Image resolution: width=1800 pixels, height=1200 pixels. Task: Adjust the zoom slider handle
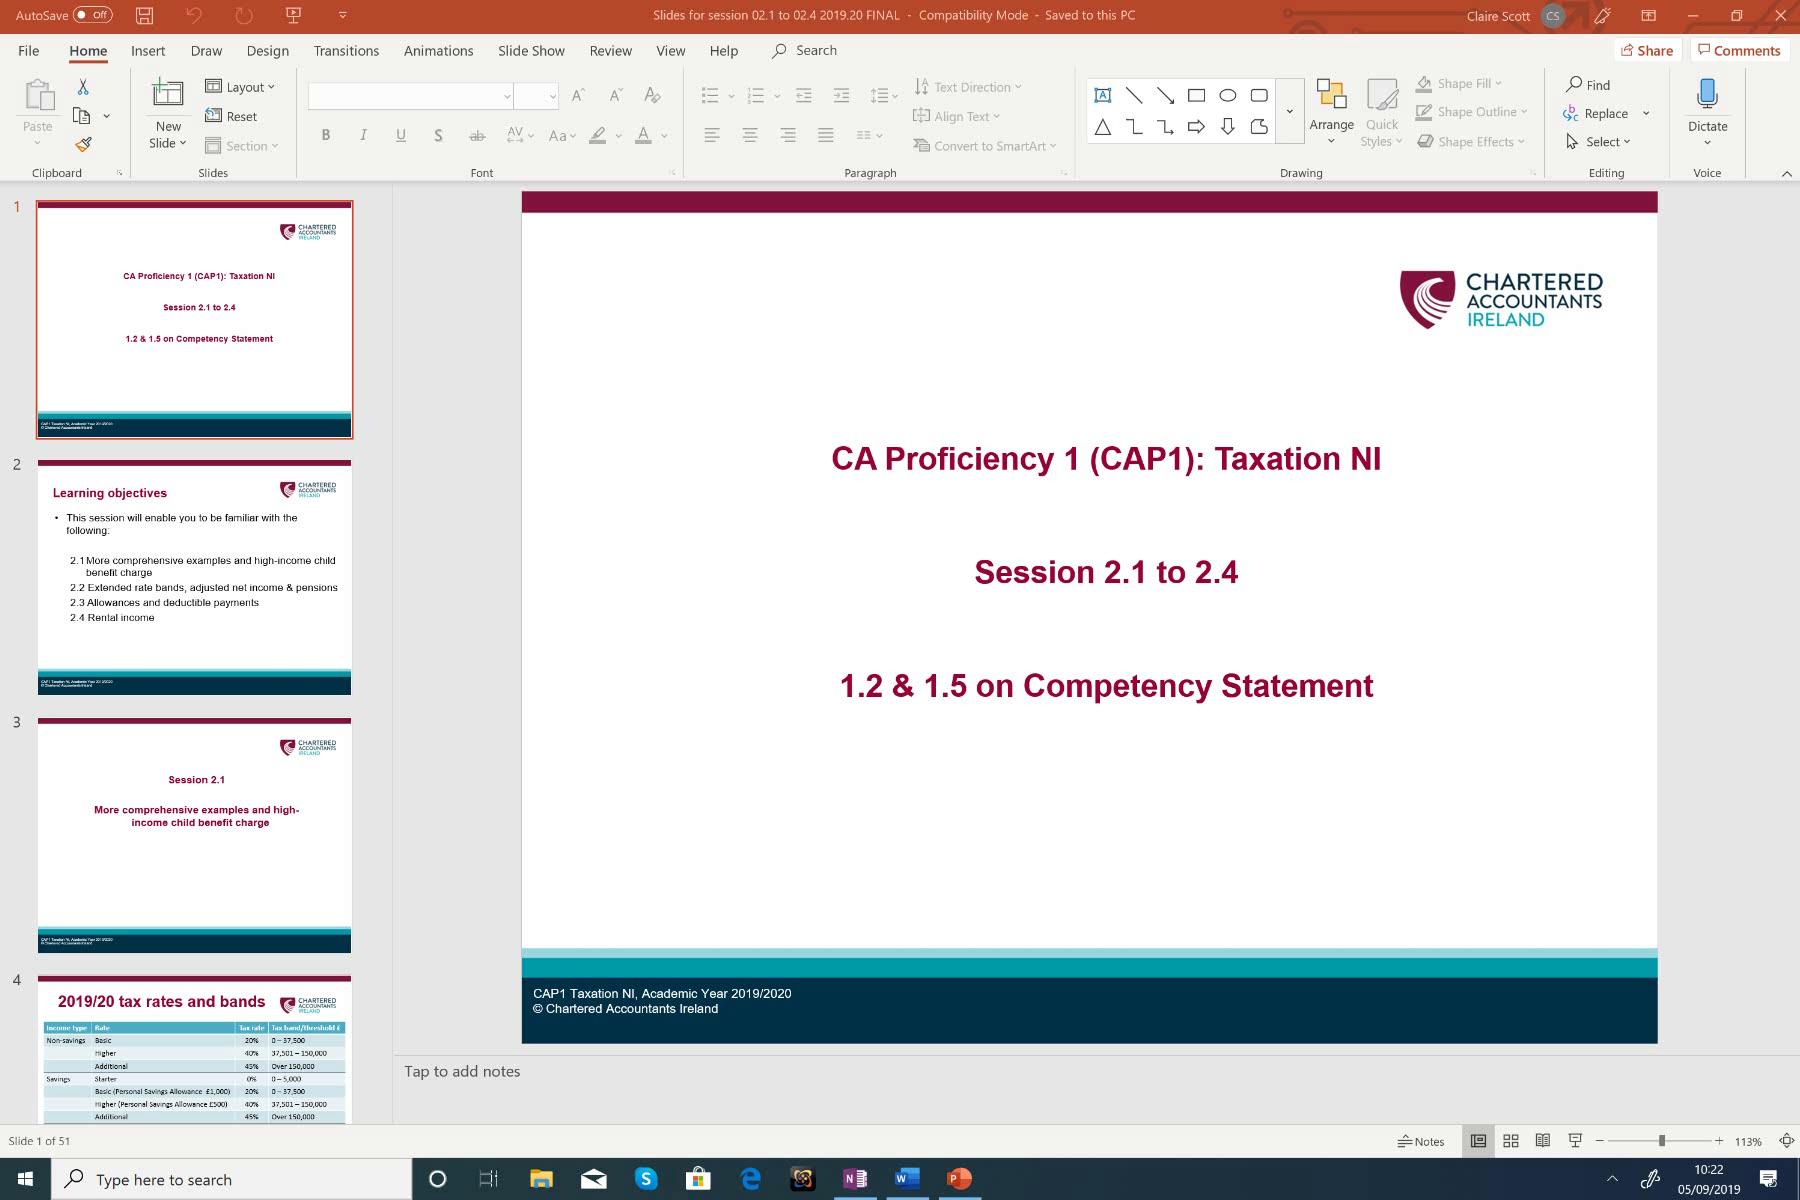[1661, 1141]
